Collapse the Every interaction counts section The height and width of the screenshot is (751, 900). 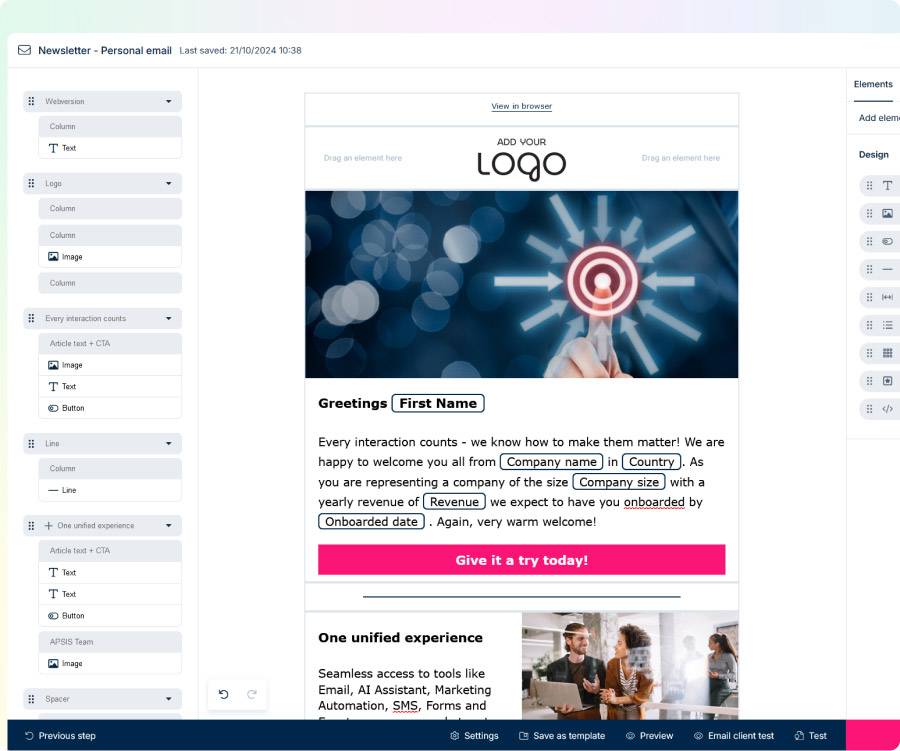point(168,319)
